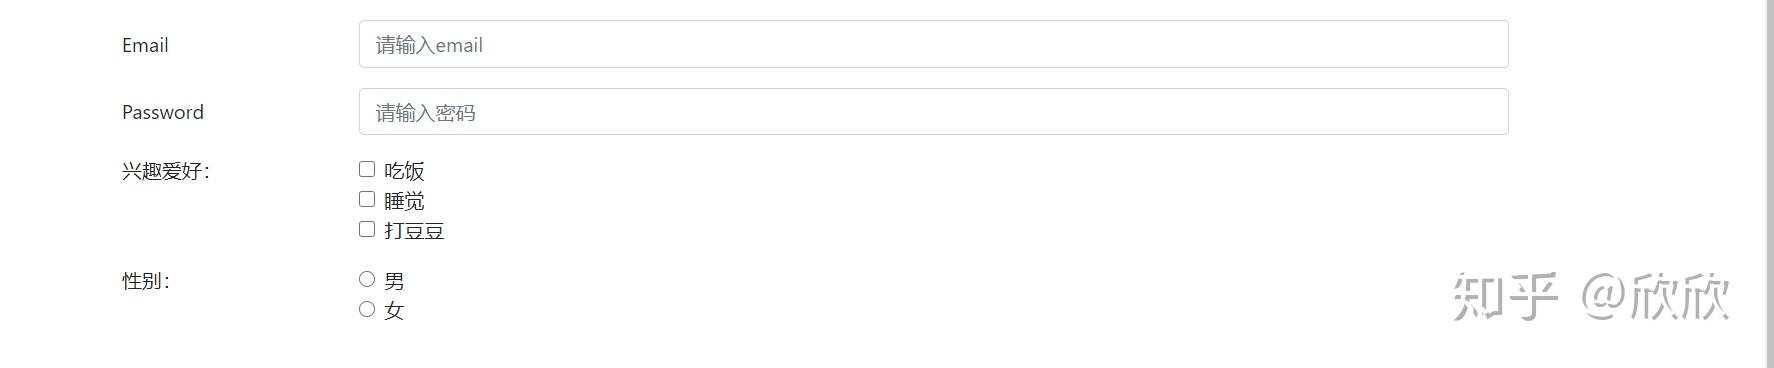The width and height of the screenshot is (1774, 368).
Task: Click the 女 option label
Action: pyautogui.click(x=394, y=311)
